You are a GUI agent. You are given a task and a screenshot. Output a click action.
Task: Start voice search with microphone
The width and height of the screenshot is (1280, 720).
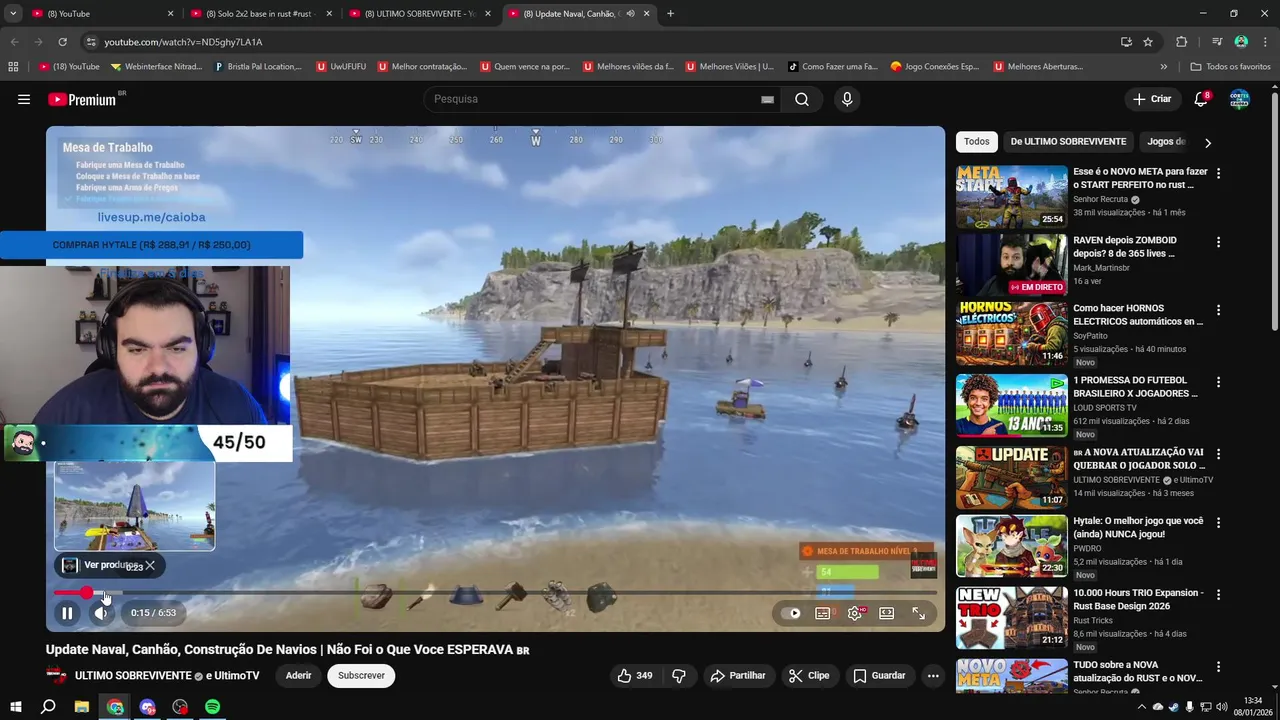click(x=847, y=99)
